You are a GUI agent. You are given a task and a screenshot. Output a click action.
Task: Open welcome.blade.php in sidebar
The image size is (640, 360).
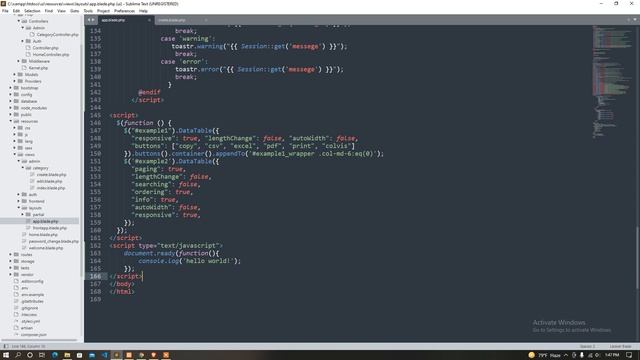(46, 248)
